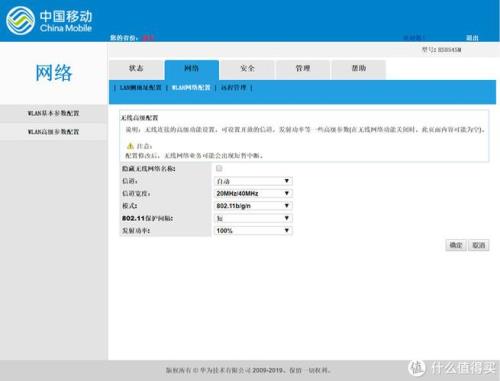Switch to the 管理 tab

[303, 69]
